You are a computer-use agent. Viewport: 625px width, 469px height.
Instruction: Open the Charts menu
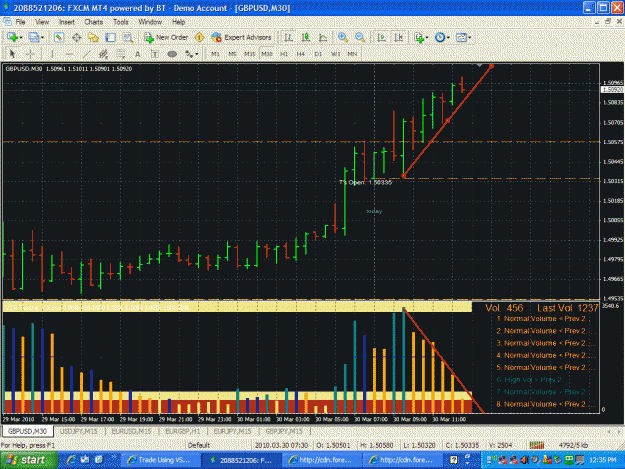(94, 22)
